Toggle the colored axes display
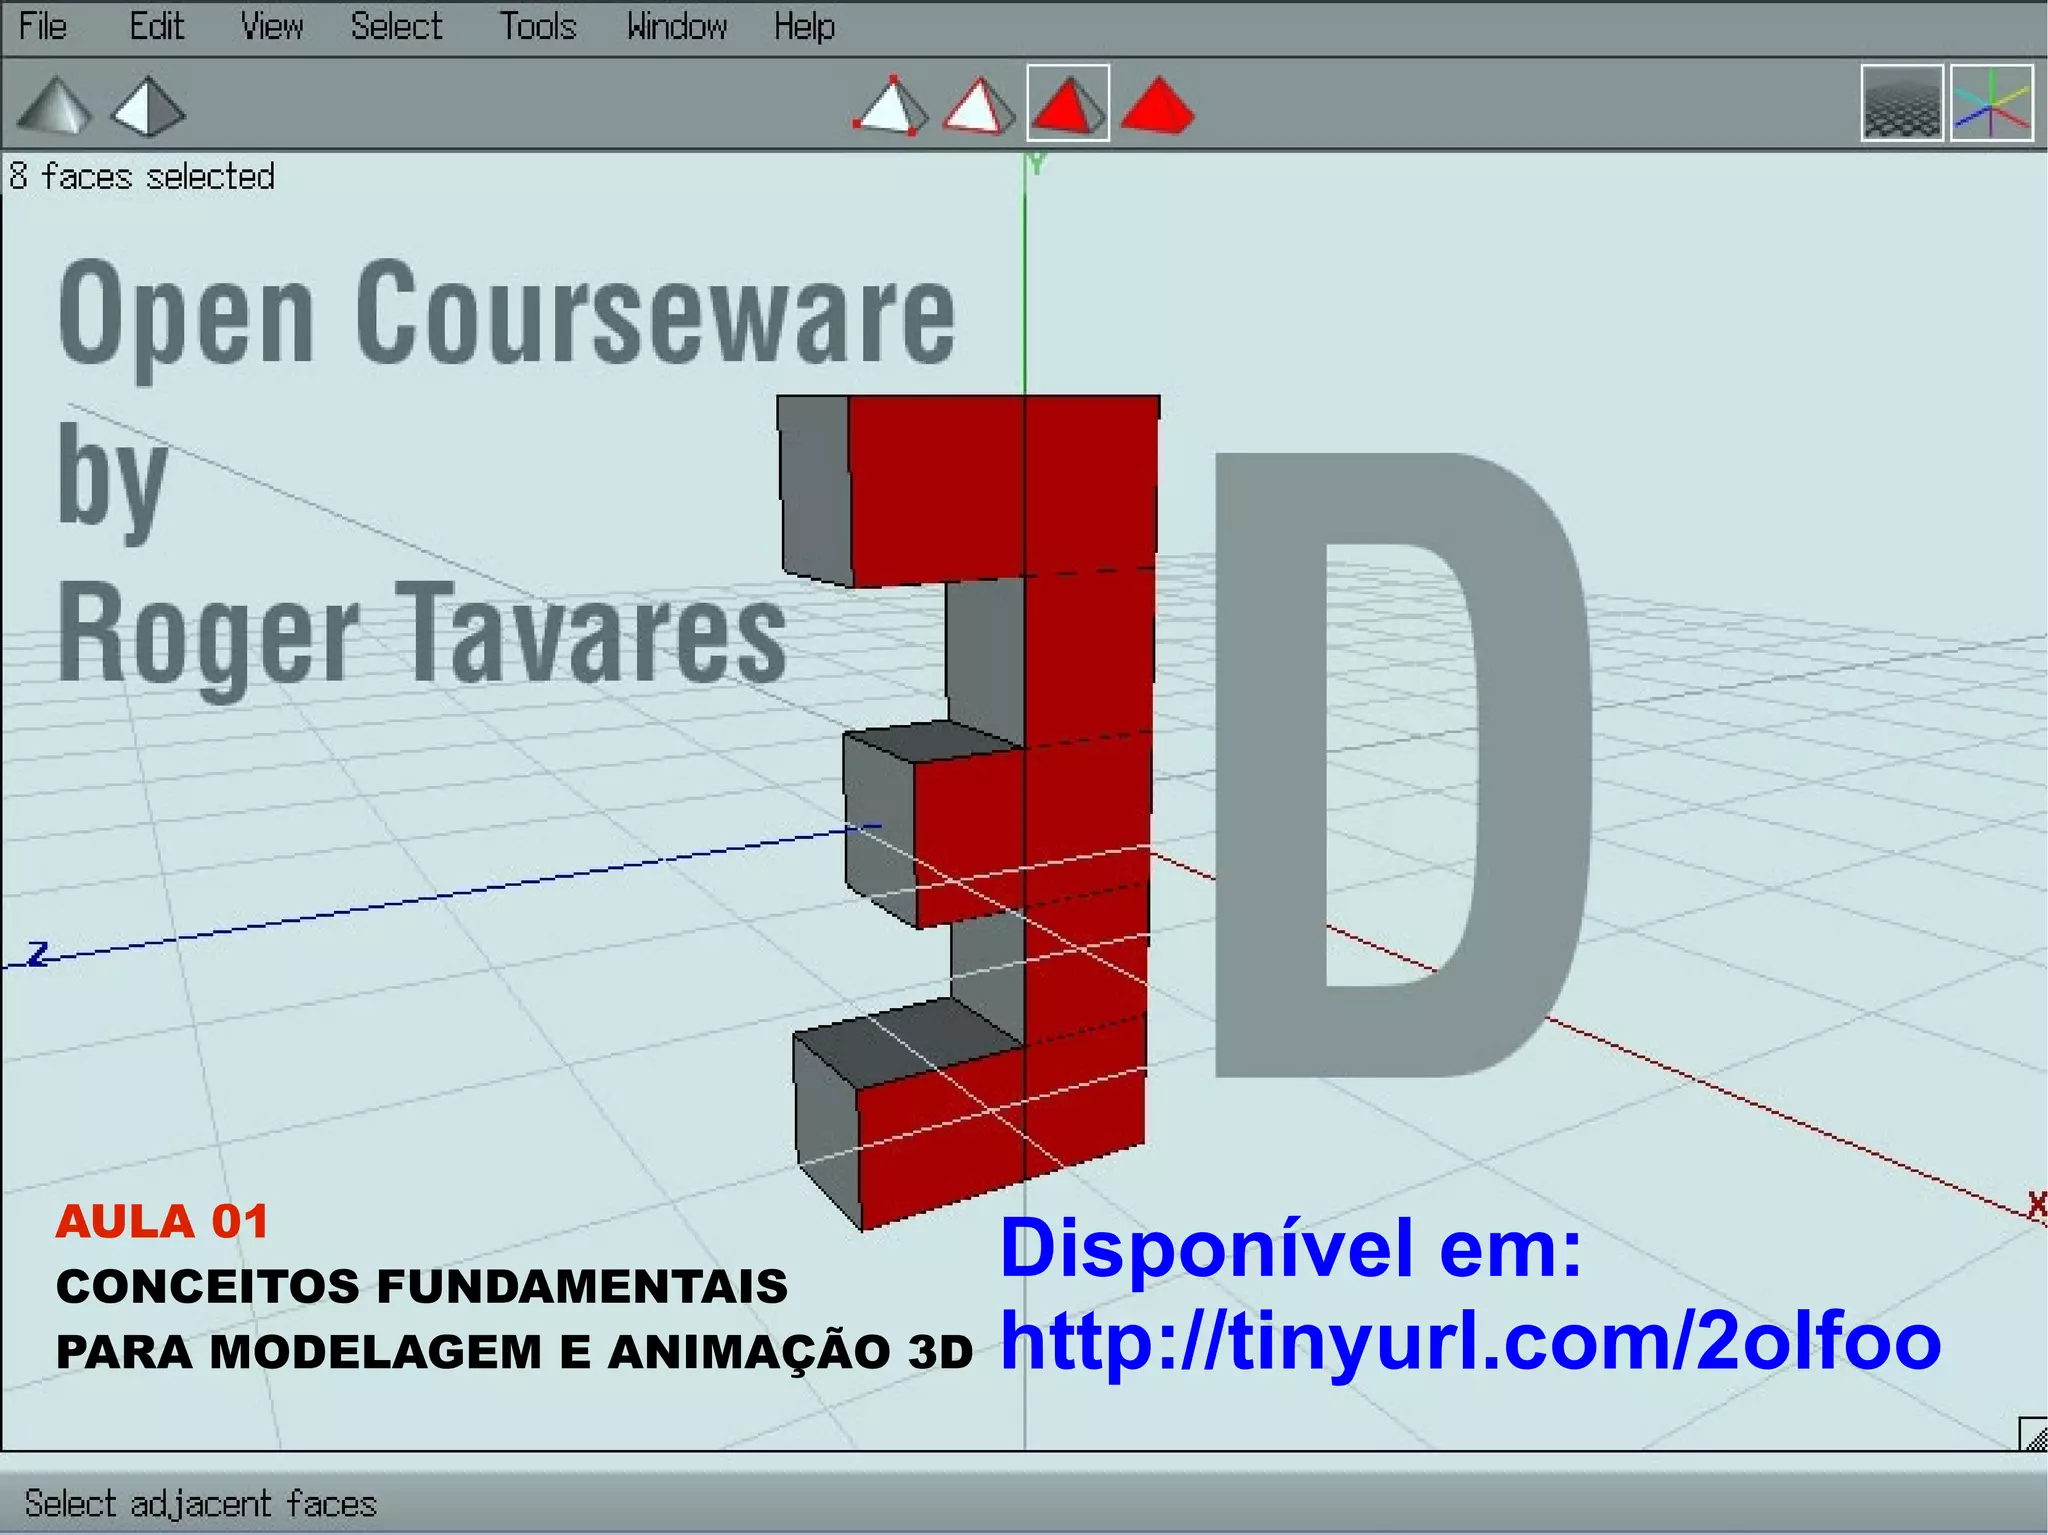Screen dimensions: 2048x1535 pyautogui.click(x=1991, y=103)
